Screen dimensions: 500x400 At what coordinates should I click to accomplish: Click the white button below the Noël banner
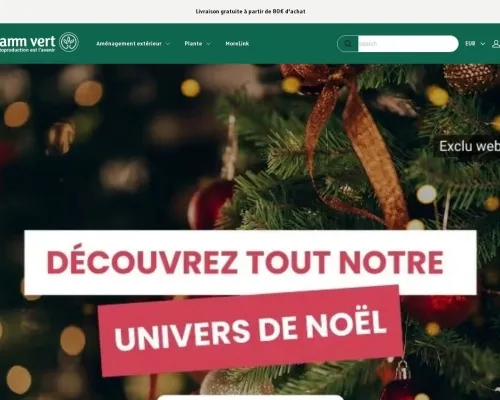250,397
